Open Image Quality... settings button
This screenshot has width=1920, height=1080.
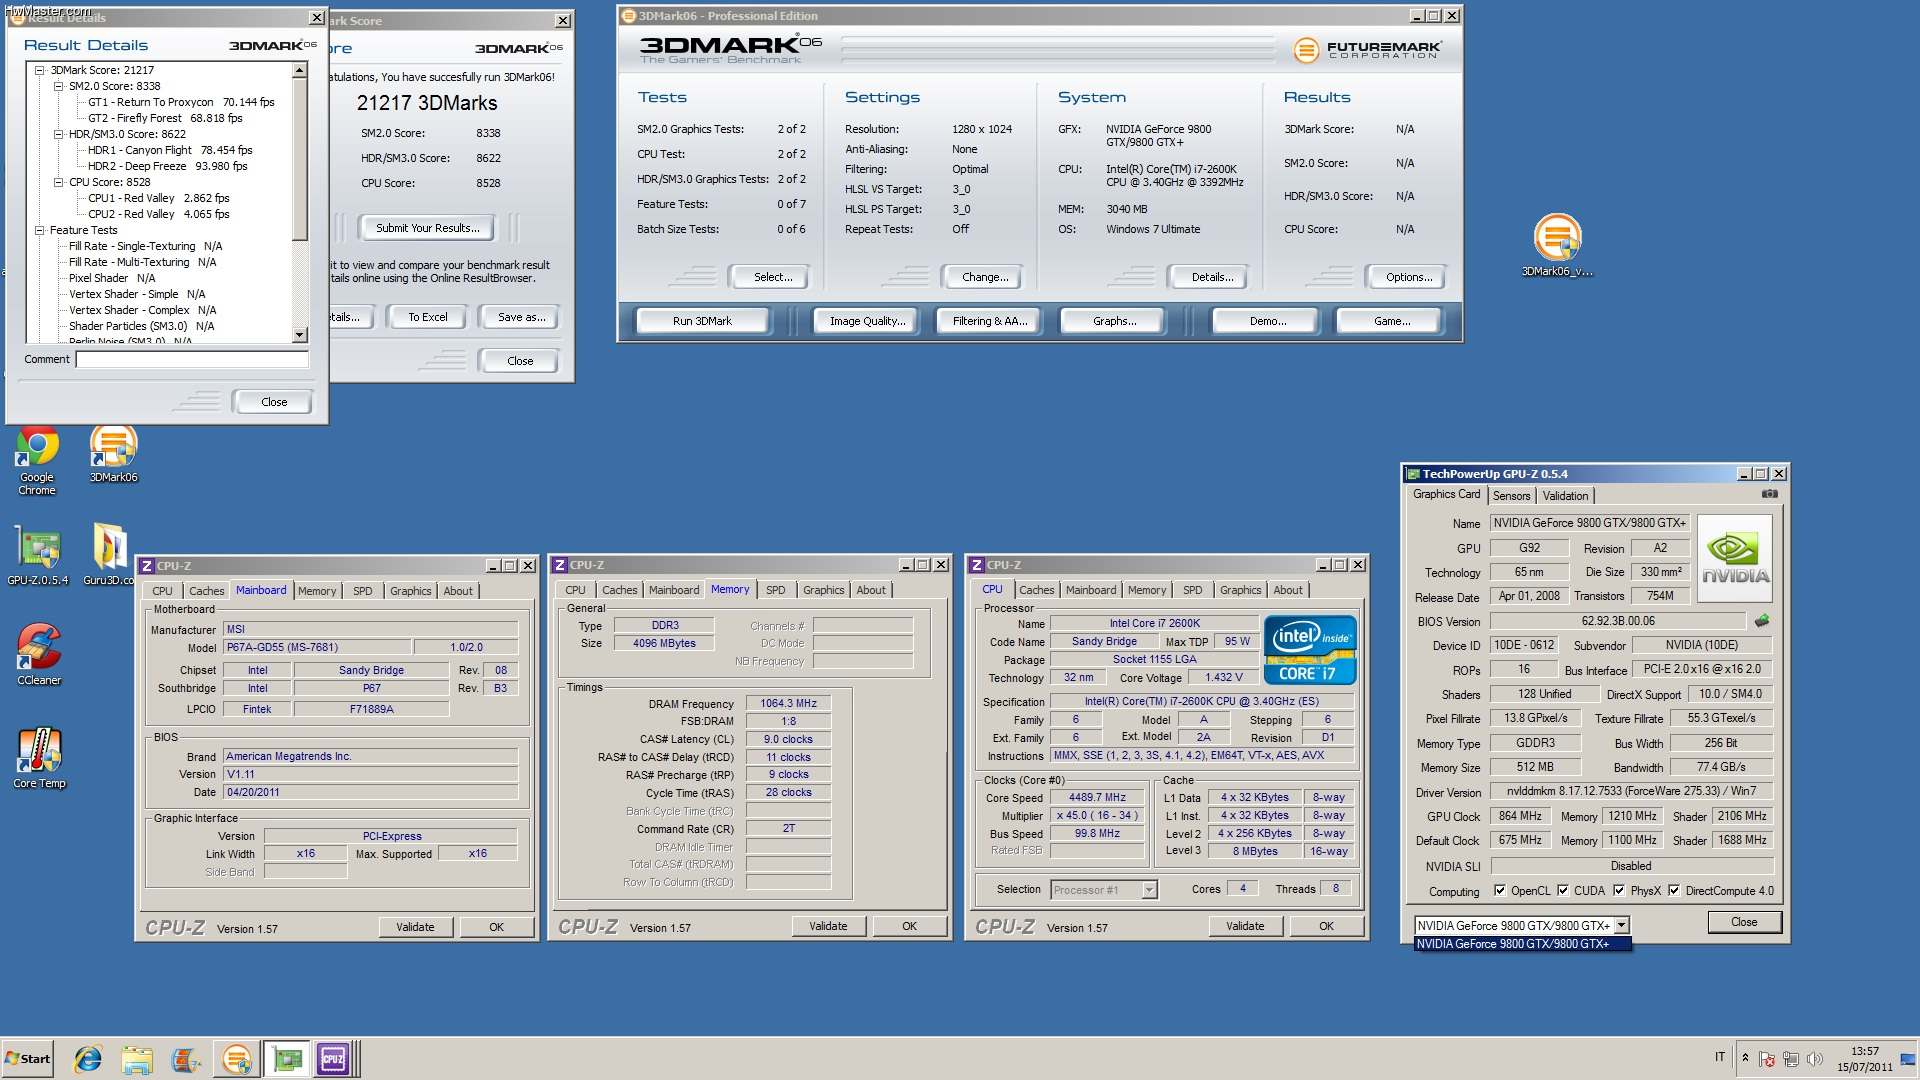point(868,321)
